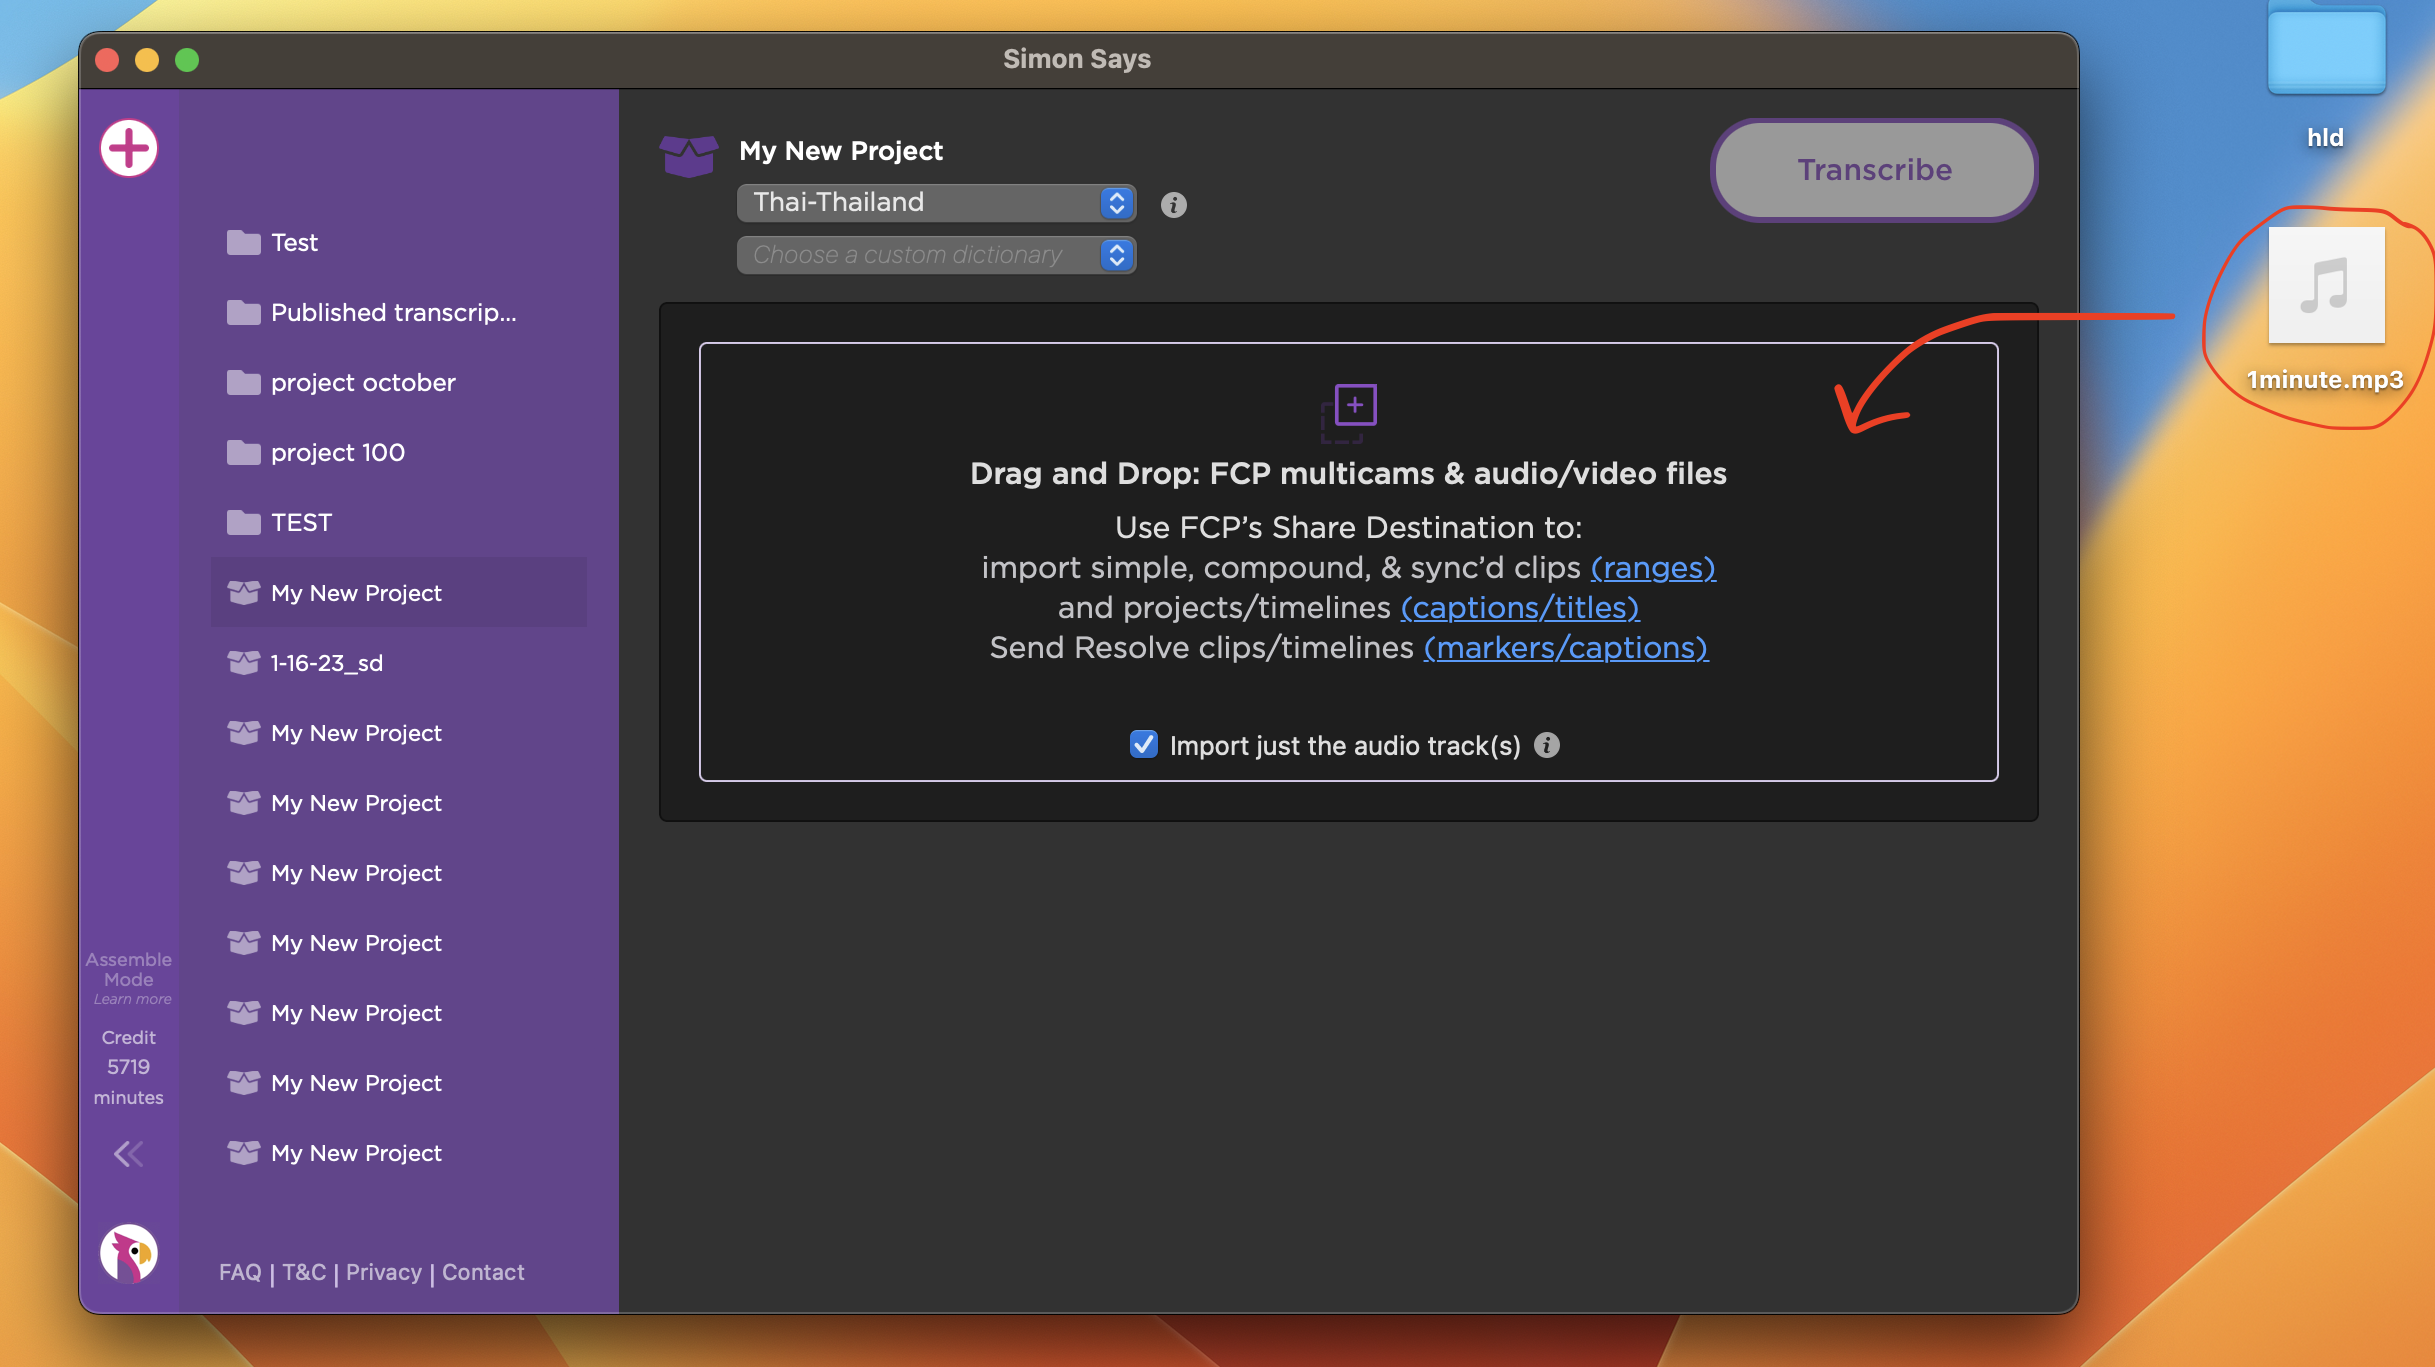2435x1367 pixels.
Task: Click box icon next to 1-16-23_sd
Action: tap(243, 662)
